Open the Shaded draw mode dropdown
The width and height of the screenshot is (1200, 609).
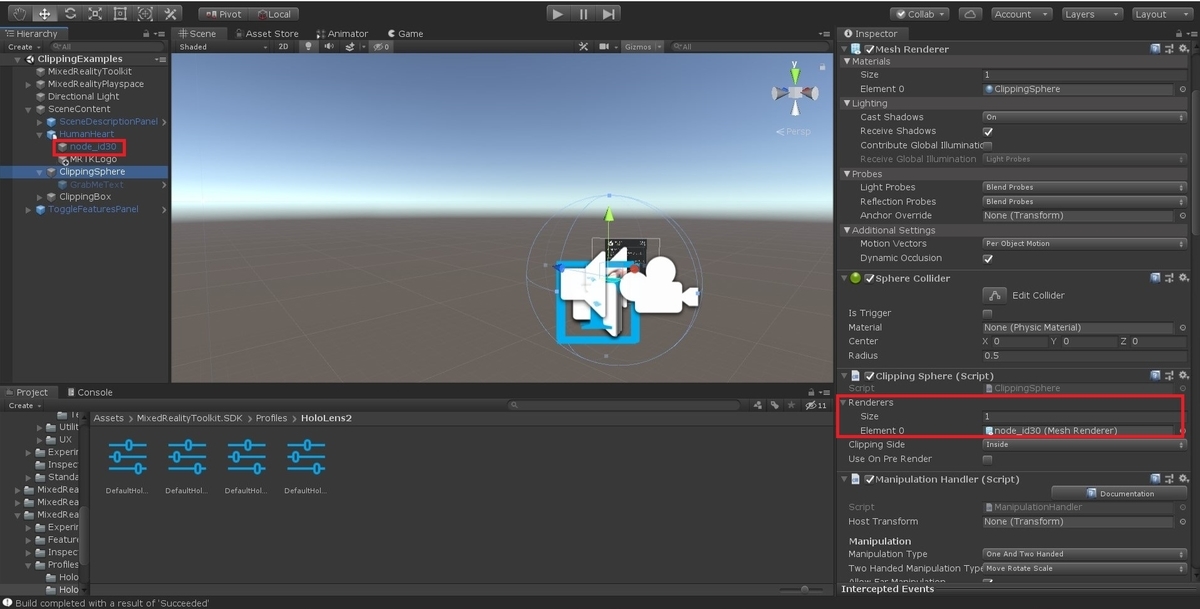(x=223, y=47)
